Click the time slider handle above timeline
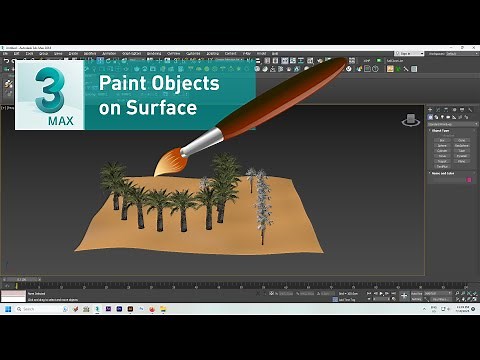 coord(22,279)
